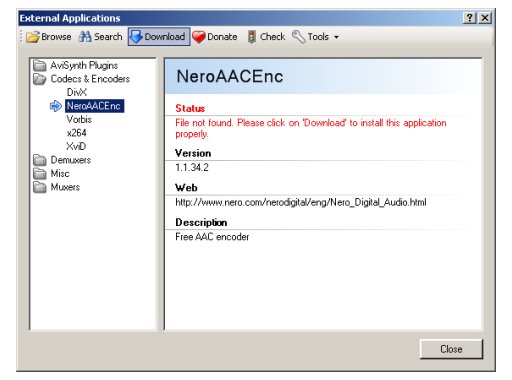Click the 'File not found' status message
This screenshot has height=380, width=512.
point(311,128)
